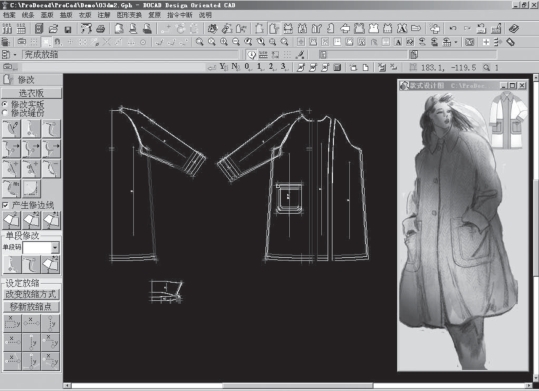Image resolution: width=539 pixels, height=391 pixels.
Task: Open the 图形变换 menu
Action: pos(129,15)
